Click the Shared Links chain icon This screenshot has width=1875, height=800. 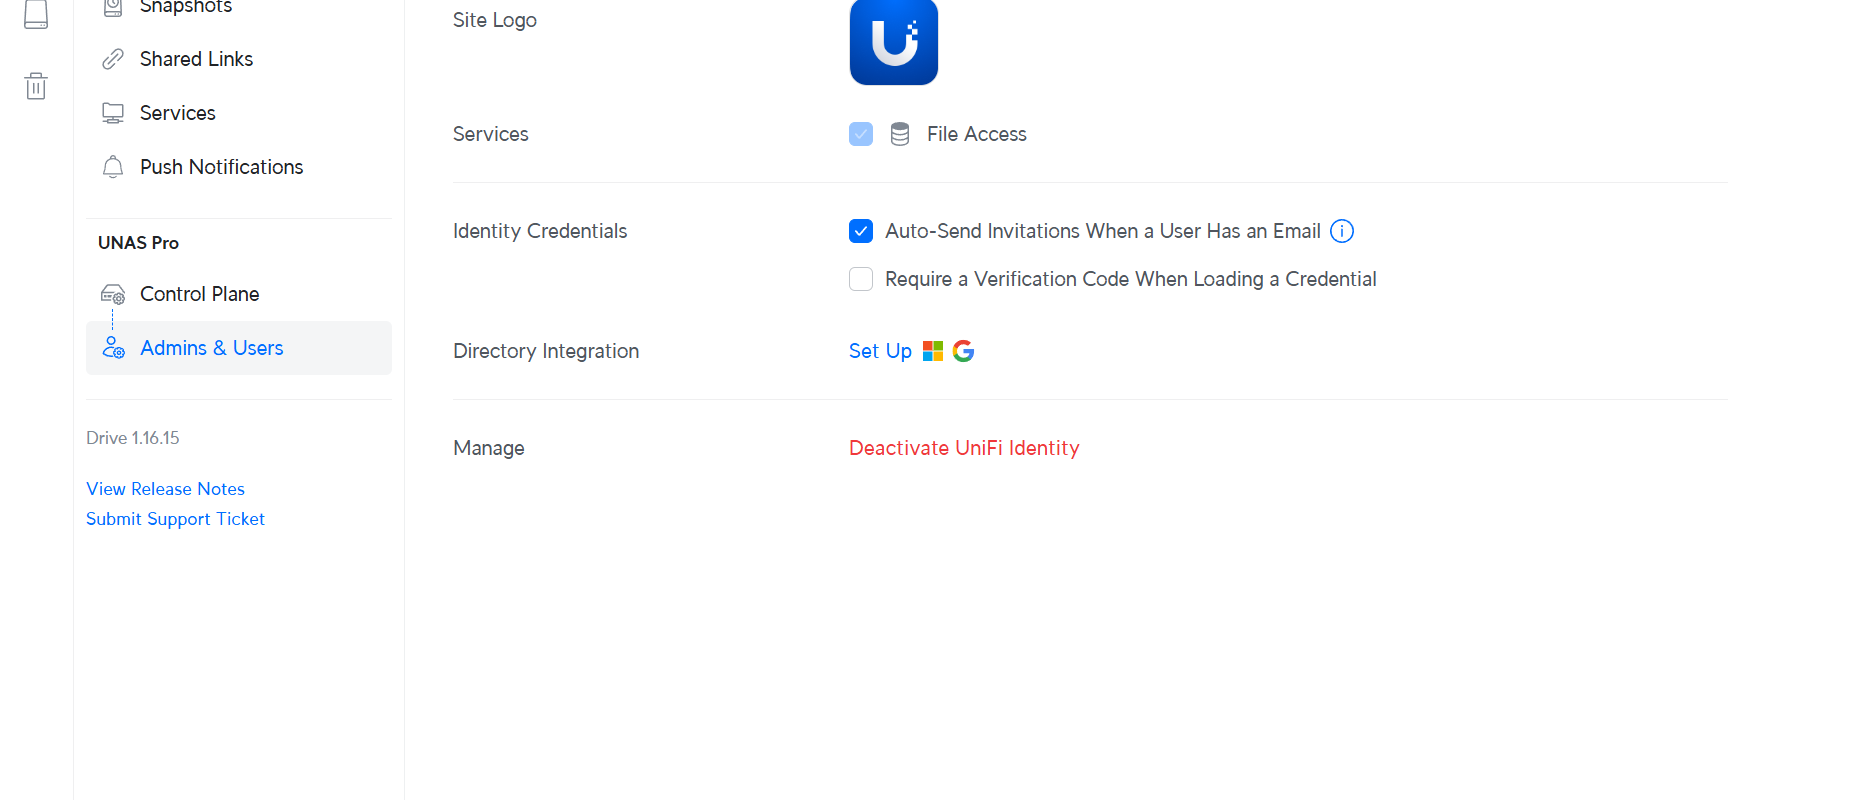113,59
